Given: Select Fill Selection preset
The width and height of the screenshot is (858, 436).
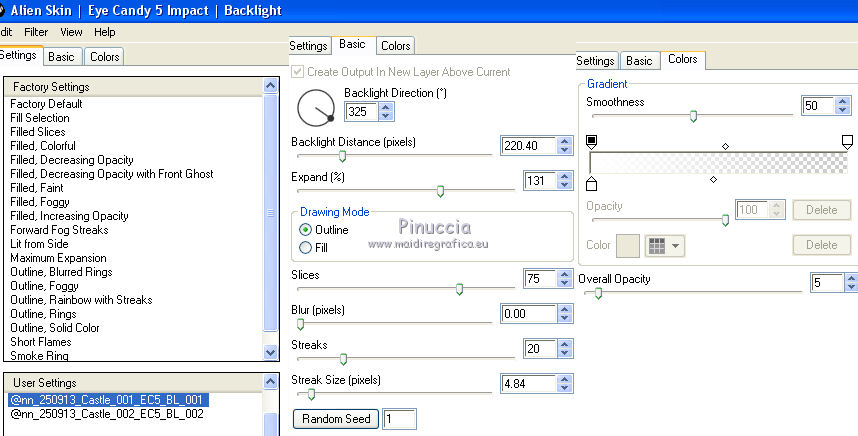Looking at the screenshot, I should [x=39, y=118].
